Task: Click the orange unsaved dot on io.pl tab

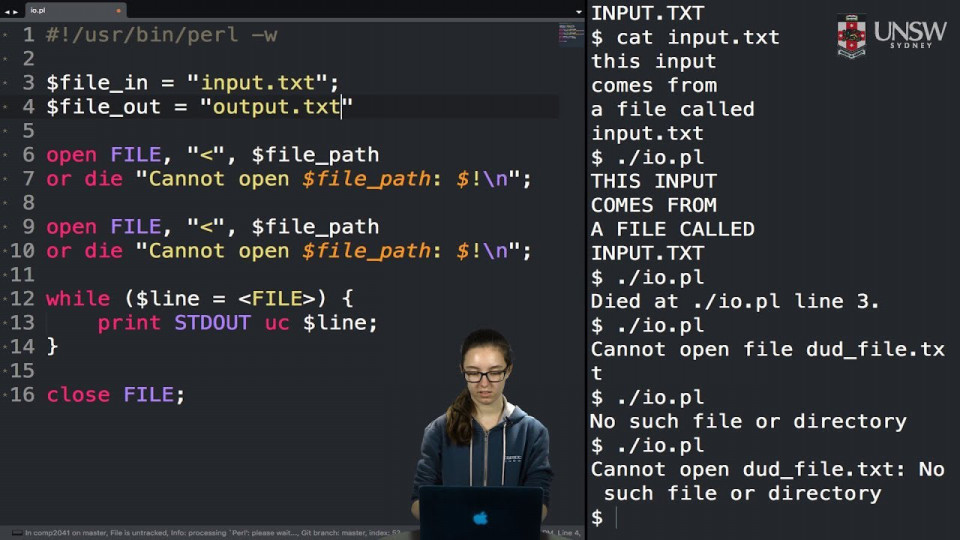Action: click(x=118, y=11)
